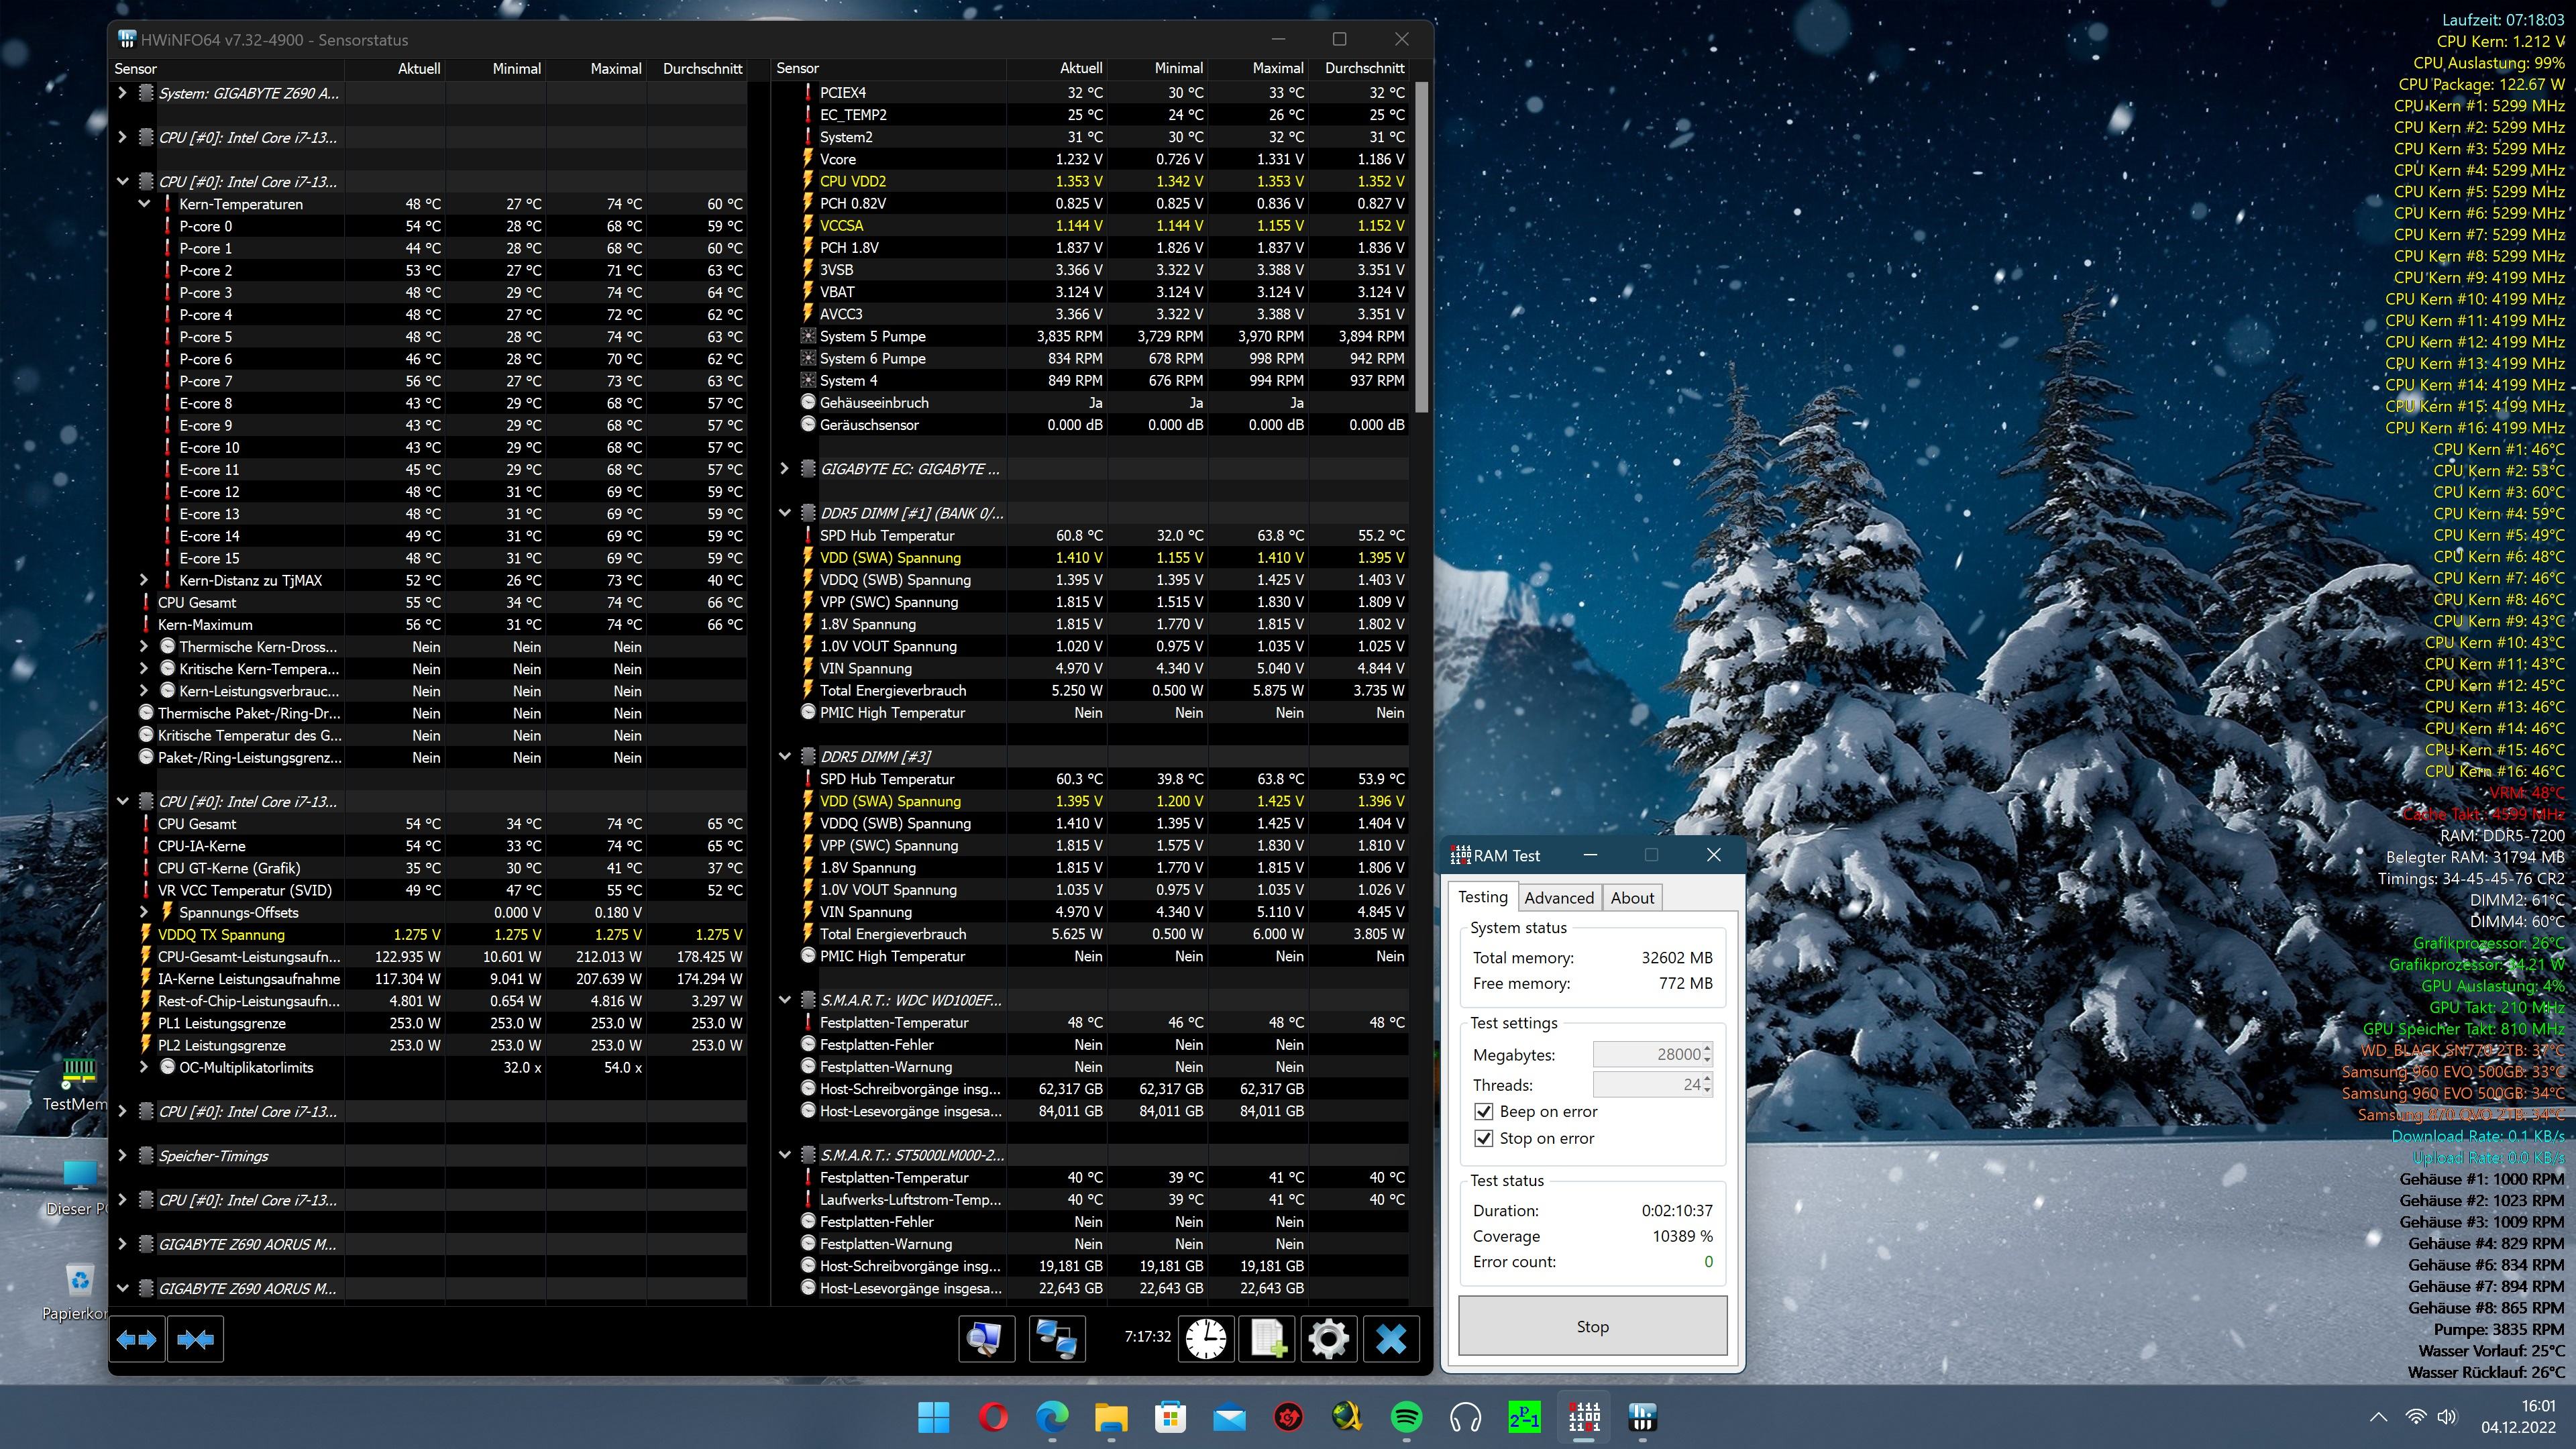
Task: Close sensors with the blue X icon
Action: pos(1391,1339)
